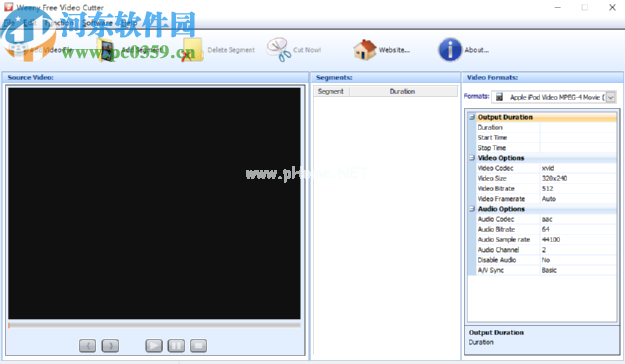
Task: Step to the next frame
Action: point(110,346)
